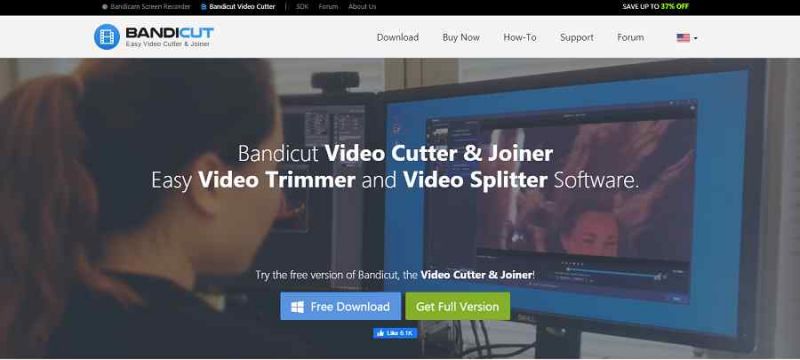Screen dimensions: 800x360
Task: Click the Bandicam Screen Recorder link
Action: (x=150, y=7)
